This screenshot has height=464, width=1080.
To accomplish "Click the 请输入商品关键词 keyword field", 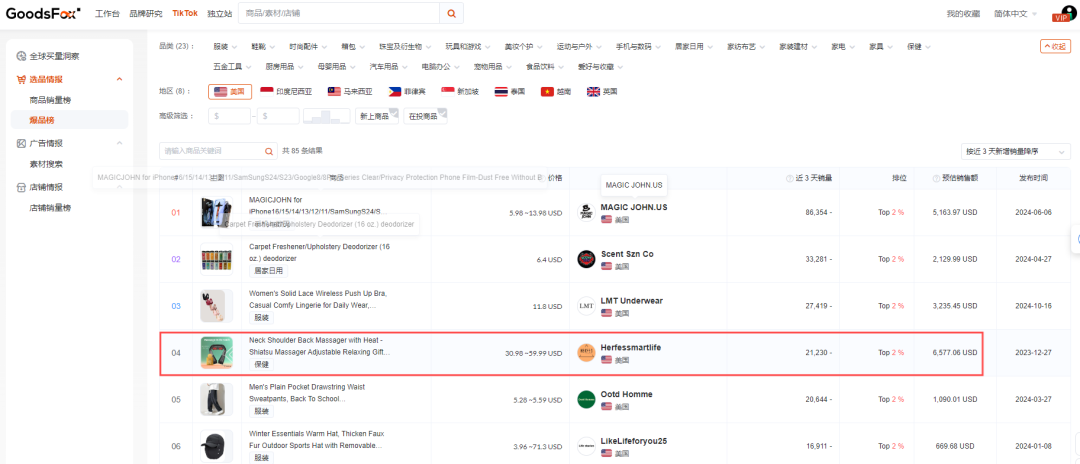I will tap(211, 151).
